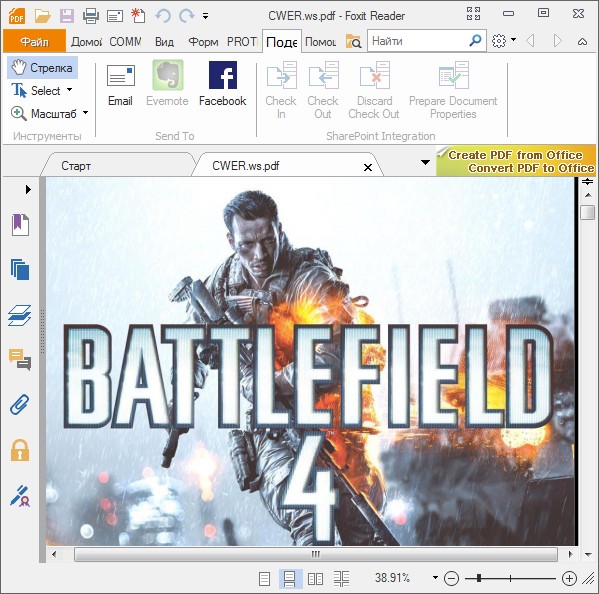Open the Comments panel icon
This screenshot has height=594, width=599.
click(x=20, y=359)
